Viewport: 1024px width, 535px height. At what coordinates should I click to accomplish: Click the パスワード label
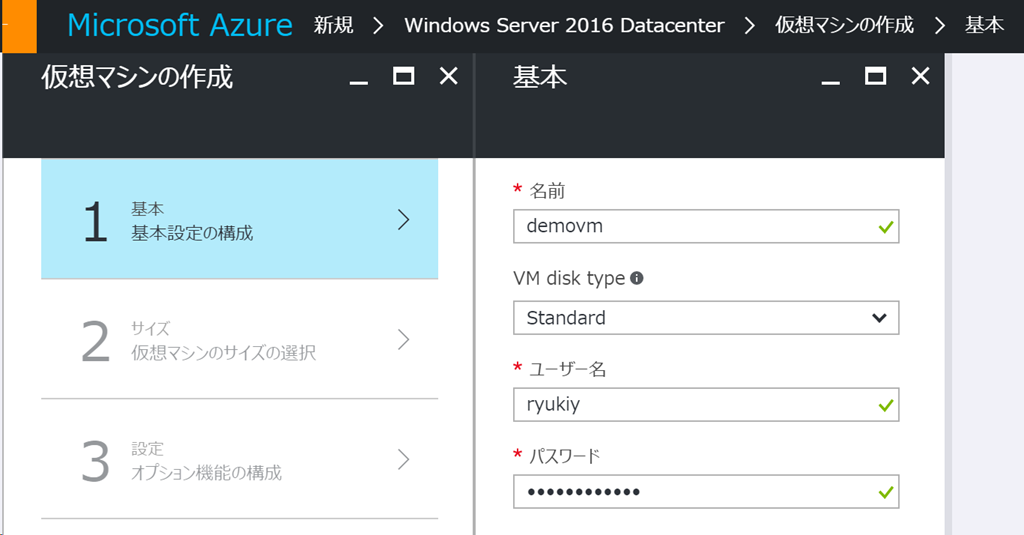564,456
